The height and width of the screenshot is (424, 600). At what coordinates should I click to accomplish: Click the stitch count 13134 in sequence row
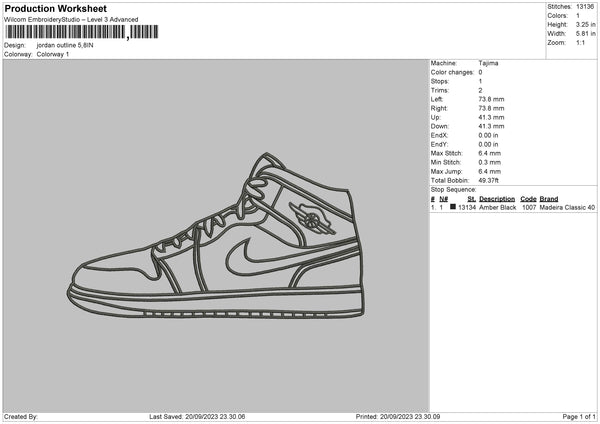tap(467, 207)
